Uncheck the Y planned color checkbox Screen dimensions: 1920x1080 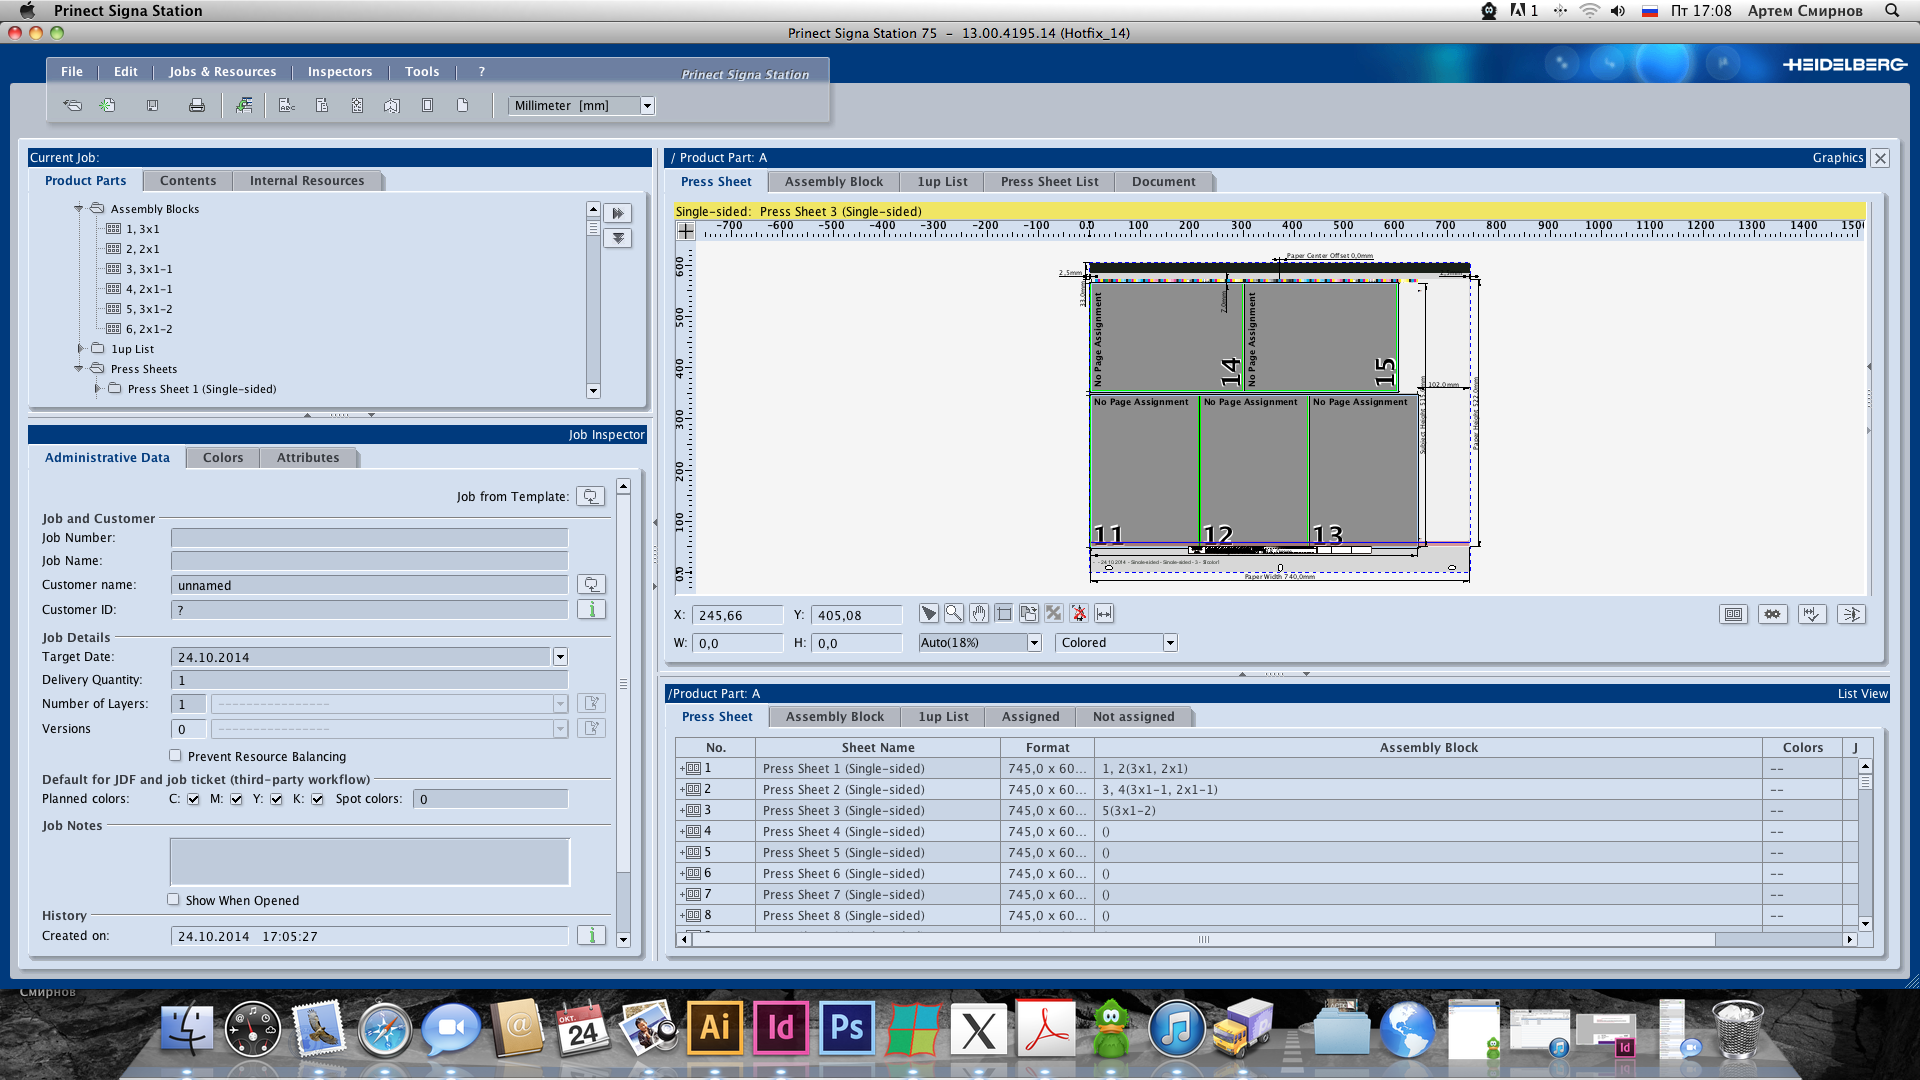pyautogui.click(x=276, y=799)
